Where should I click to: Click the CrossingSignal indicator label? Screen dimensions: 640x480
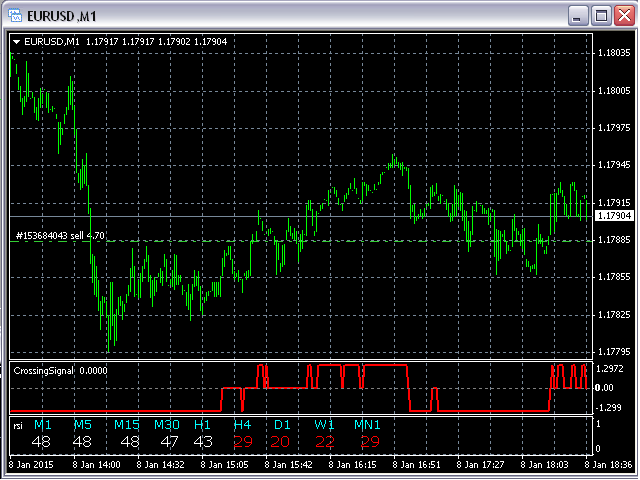[46, 370]
